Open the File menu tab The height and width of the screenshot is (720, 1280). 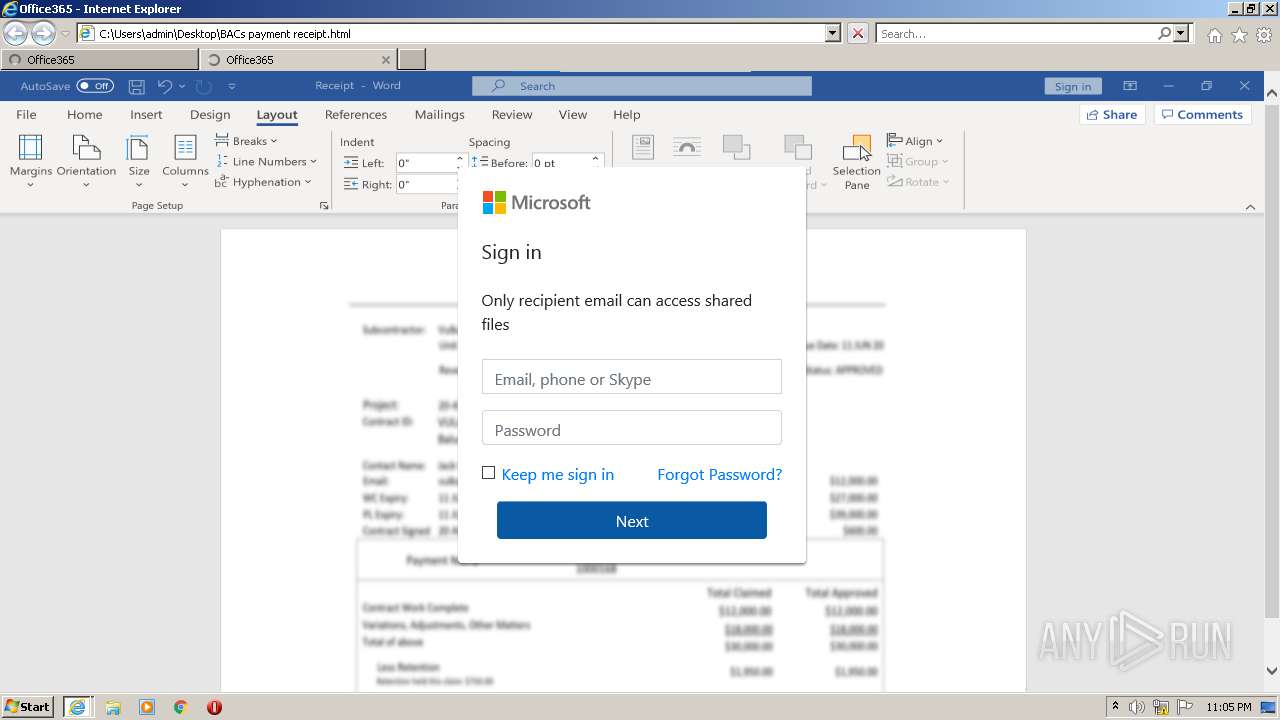[26, 114]
